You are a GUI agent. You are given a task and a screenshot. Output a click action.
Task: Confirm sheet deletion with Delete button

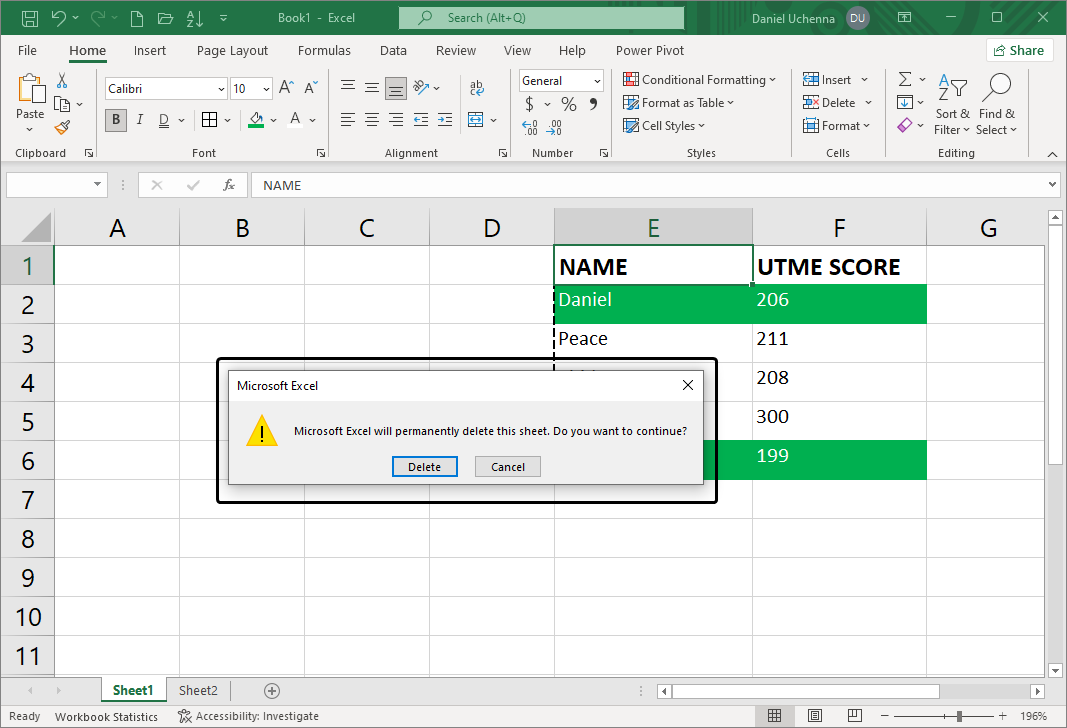(x=424, y=466)
